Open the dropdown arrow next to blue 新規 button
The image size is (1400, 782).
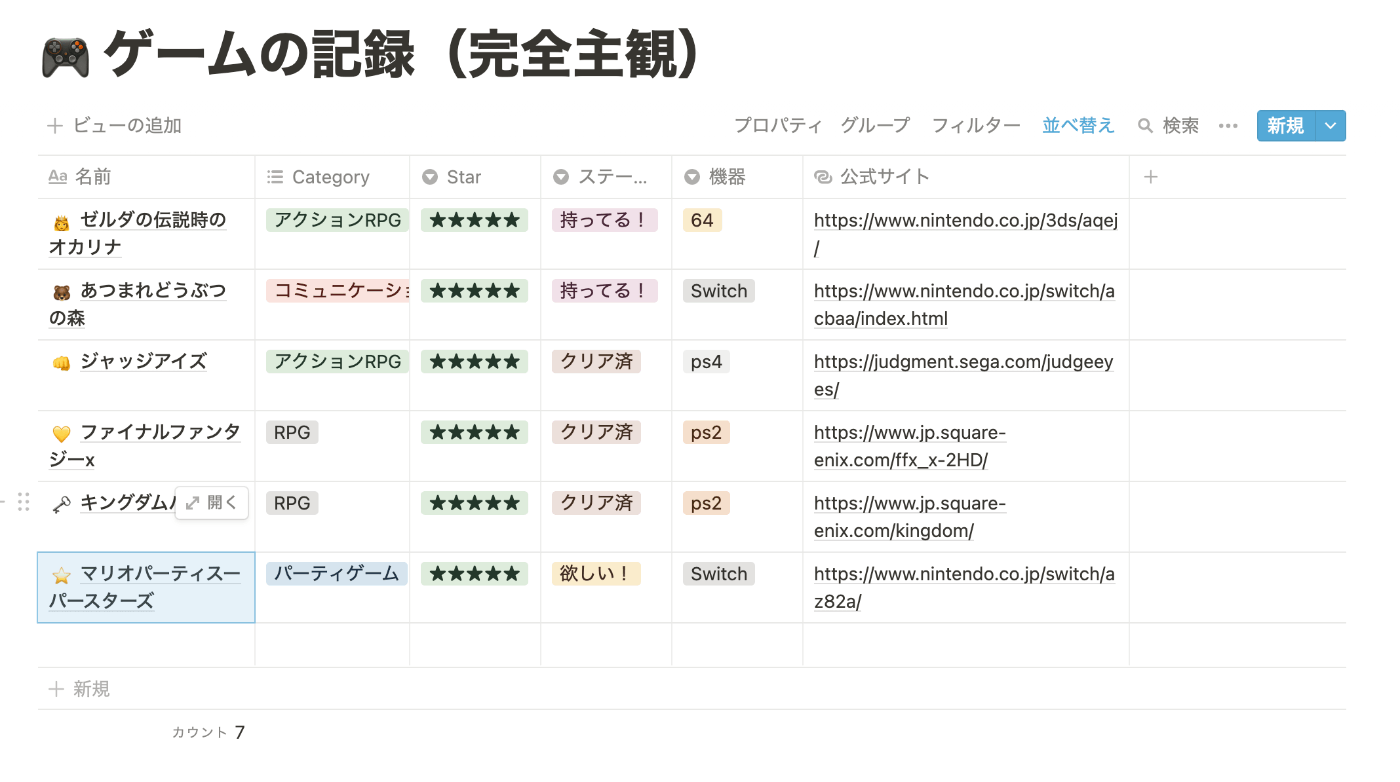click(1330, 126)
